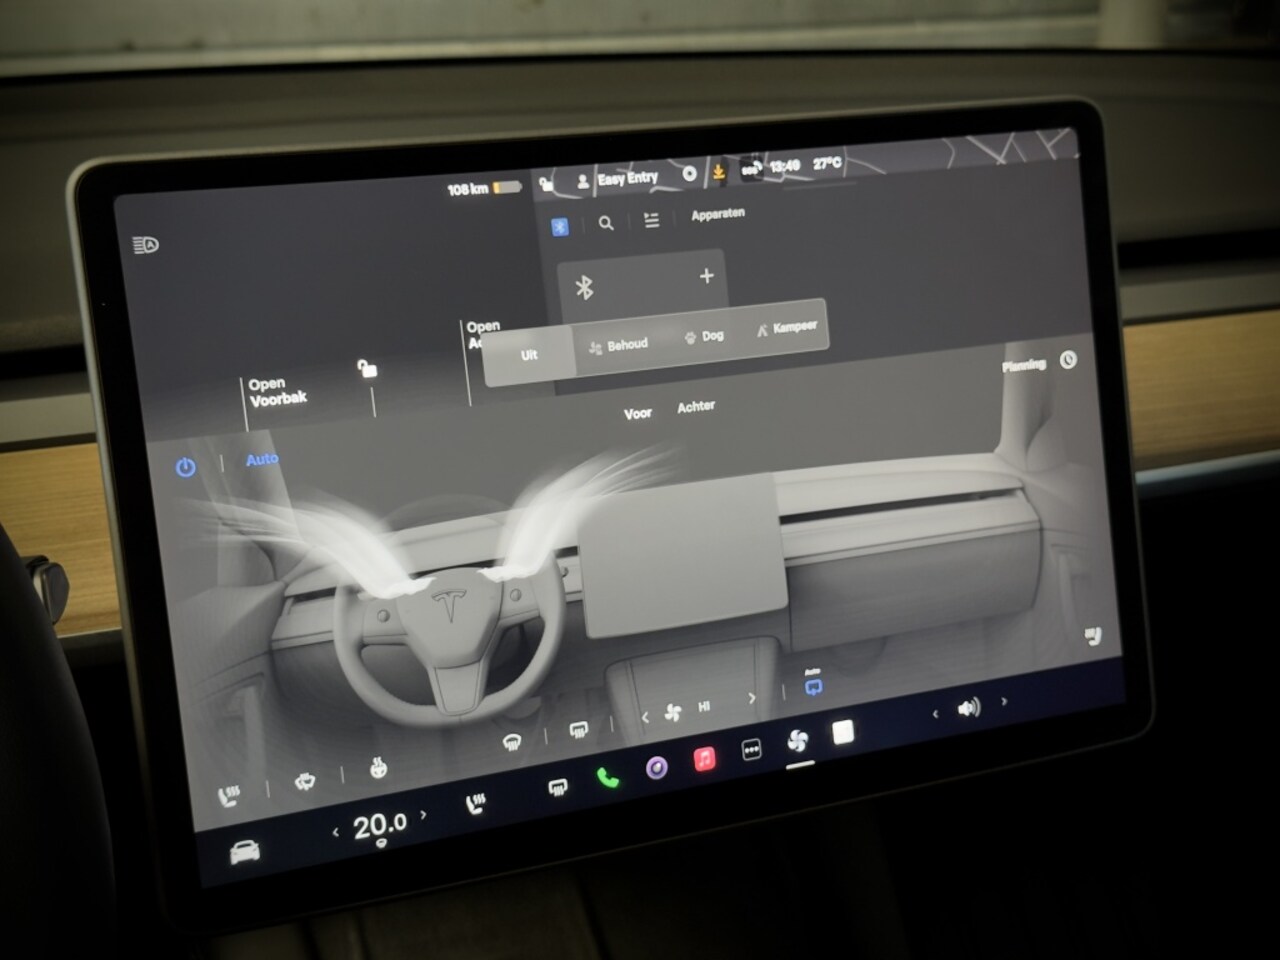Toggle air recirculation Auto icon
The height and width of the screenshot is (960, 1280).
pyautogui.click(x=813, y=683)
